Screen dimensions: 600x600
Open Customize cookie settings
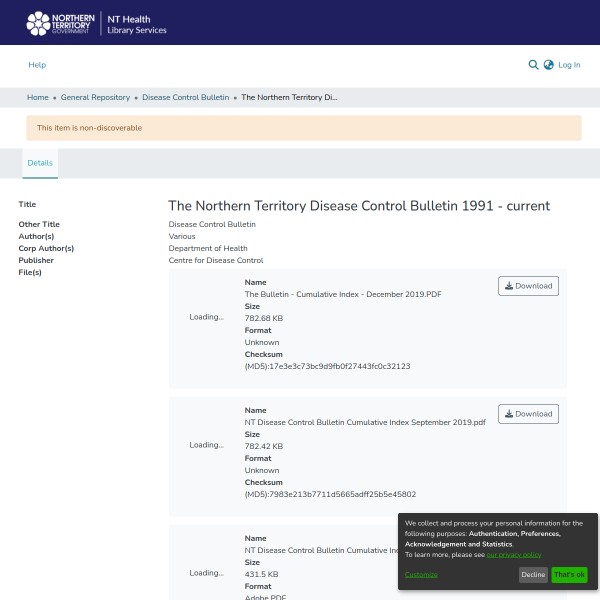tap(421, 575)
